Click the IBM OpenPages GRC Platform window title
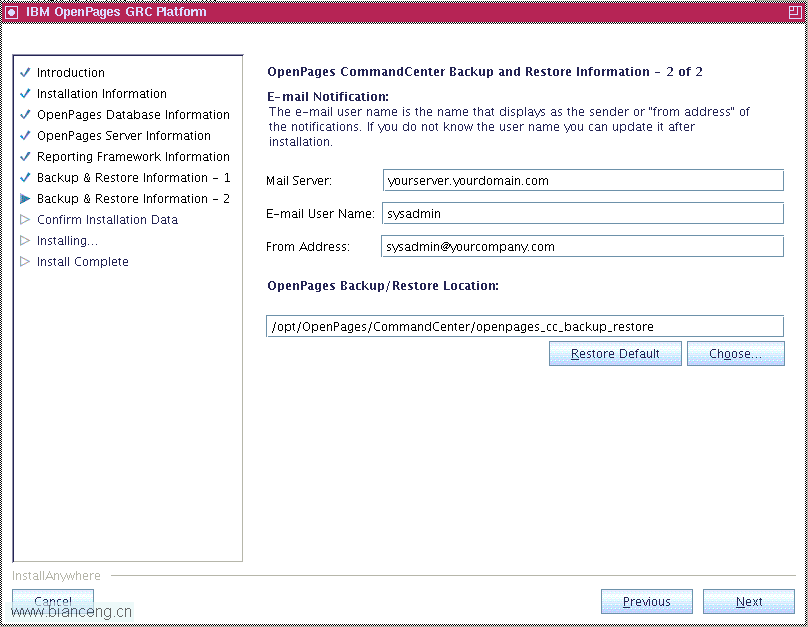The height and width of the screenshot is (627, 808). [x=116, y=12]
